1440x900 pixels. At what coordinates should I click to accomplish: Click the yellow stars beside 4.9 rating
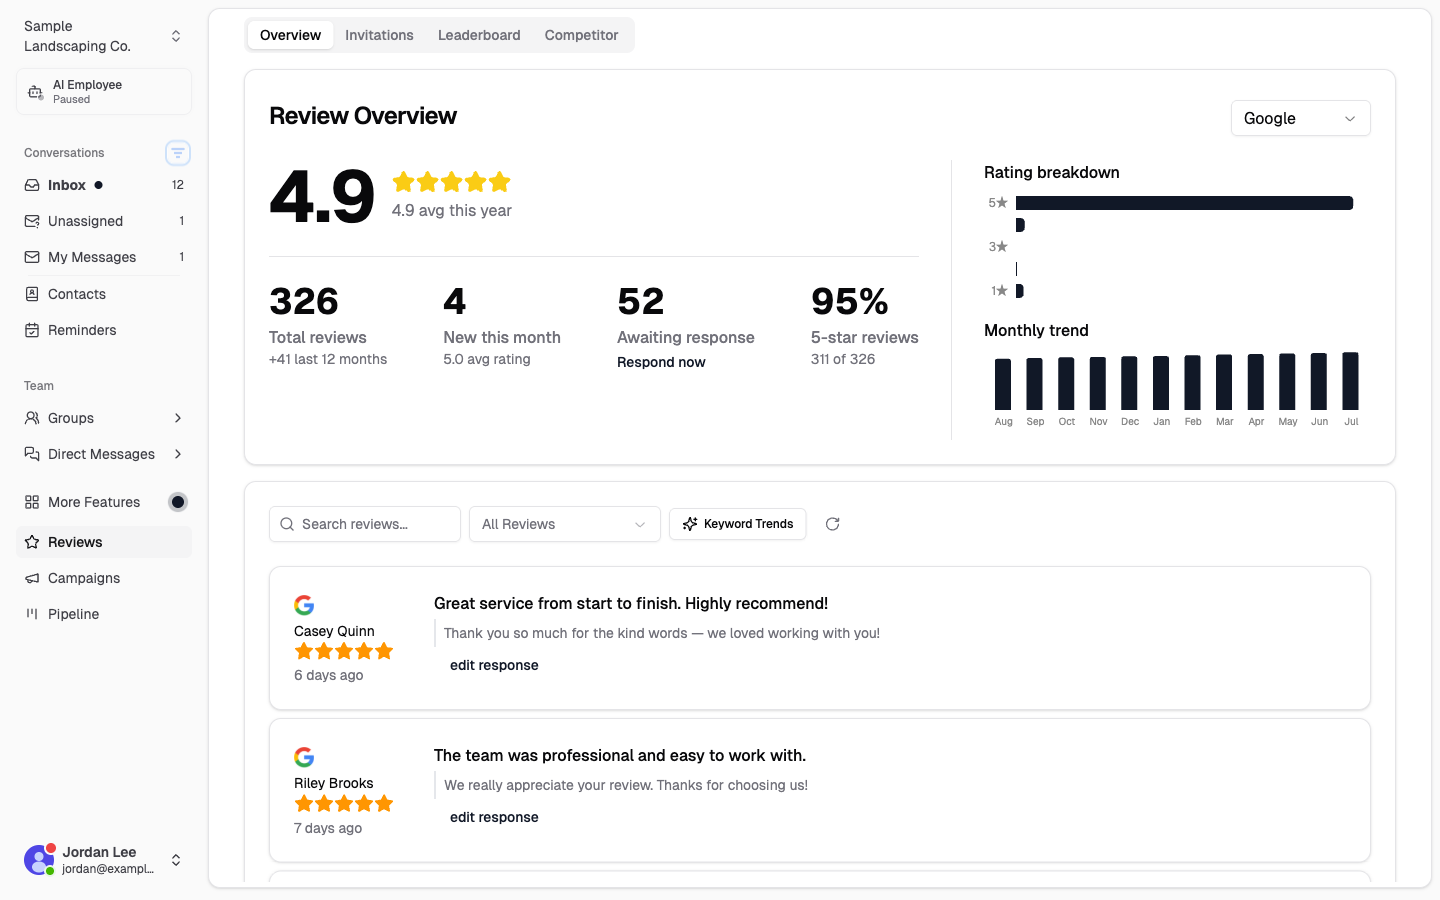pos(452,182)
